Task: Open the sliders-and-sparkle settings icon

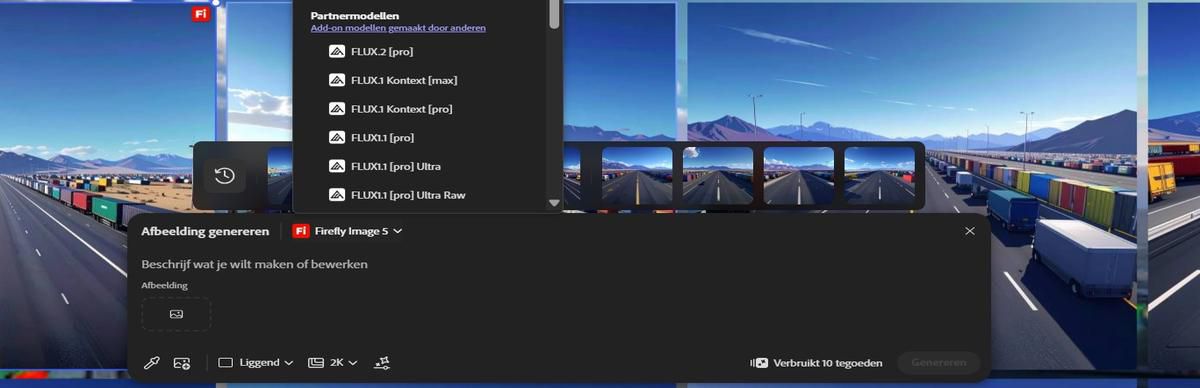Action: tap(382, 362)
